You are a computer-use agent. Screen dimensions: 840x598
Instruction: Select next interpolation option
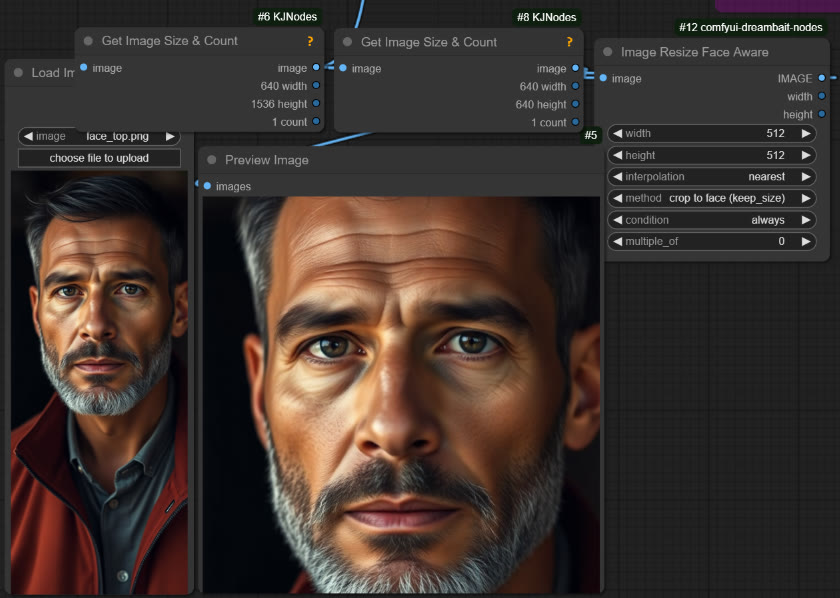pyautogui.click(x=806, y=177)
